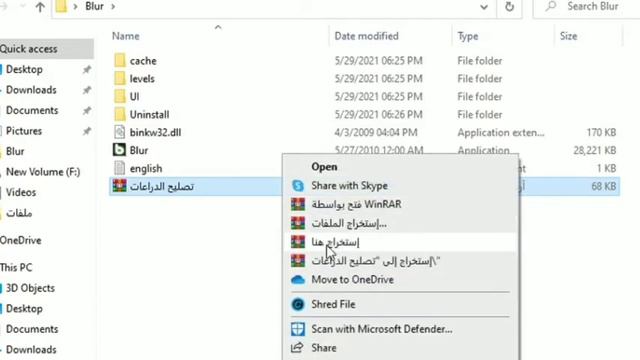Viewport: 640px width, 360px height.
Task: Click WinRAR icon beside فتح بواسطة WinRAR
Action: coord(298,204)
